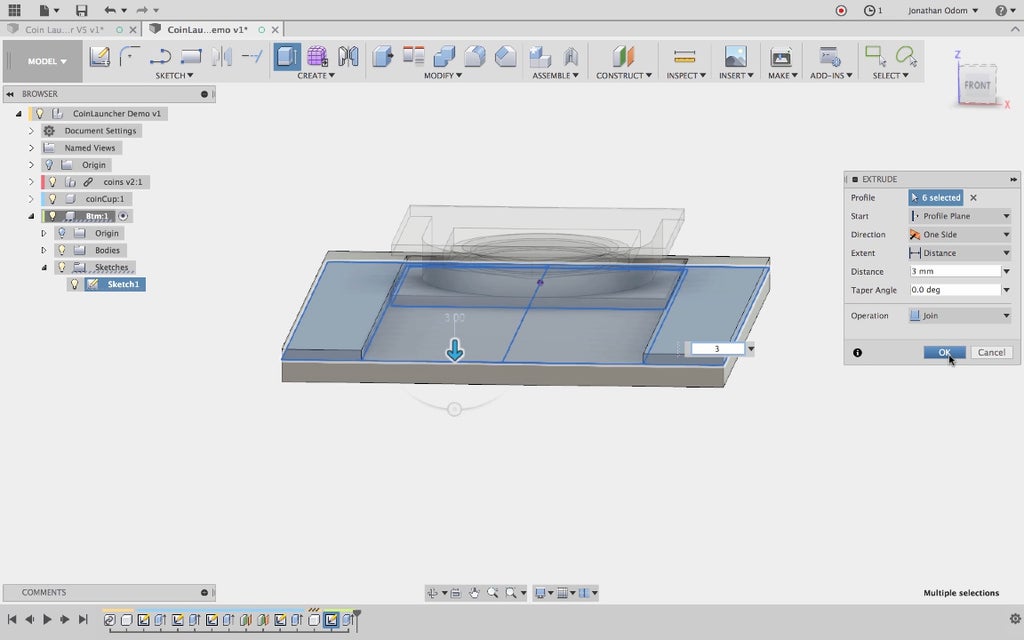
Task: Click the Create Sketch toolbar icon
Action: tap(99, 57)
